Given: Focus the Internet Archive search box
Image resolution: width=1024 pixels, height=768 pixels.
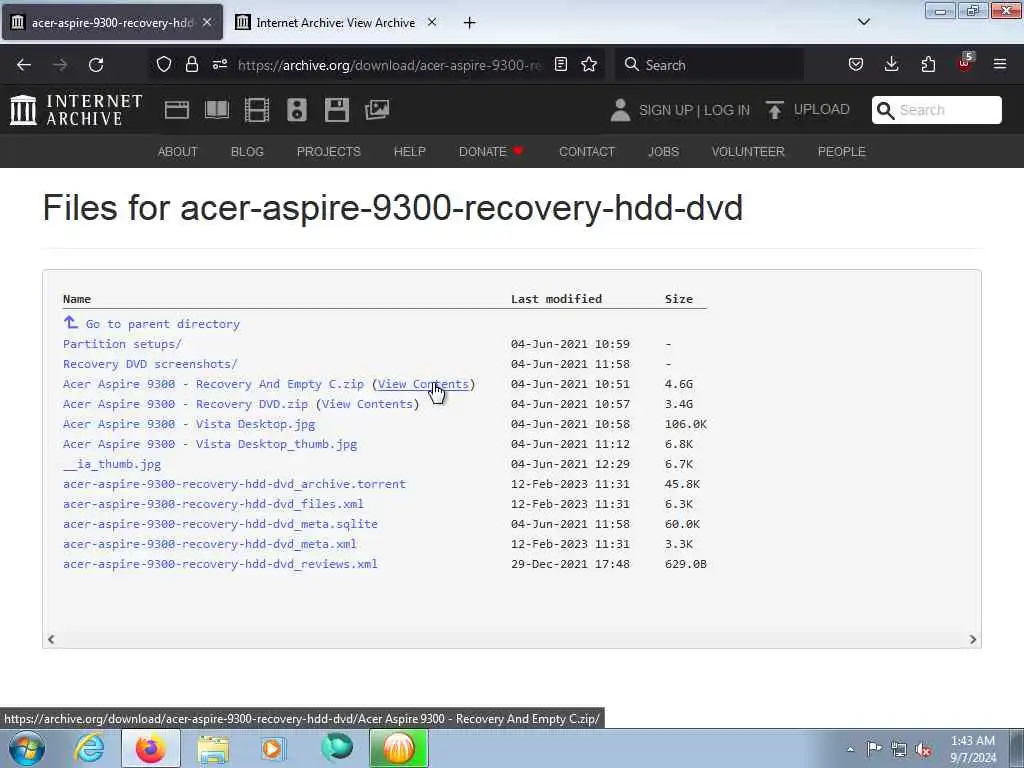Looking at the screenshot, I should point(936,110).
